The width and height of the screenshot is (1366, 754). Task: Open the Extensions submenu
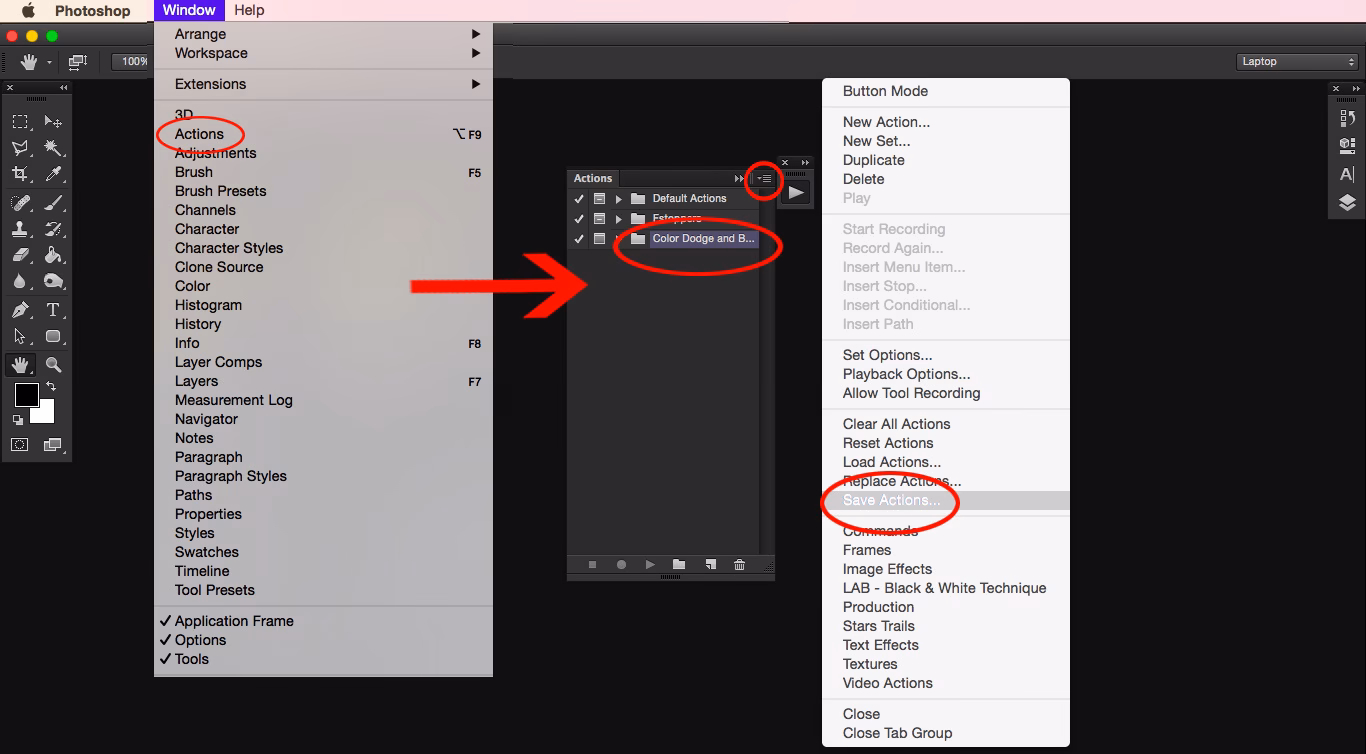pos(323,84)
